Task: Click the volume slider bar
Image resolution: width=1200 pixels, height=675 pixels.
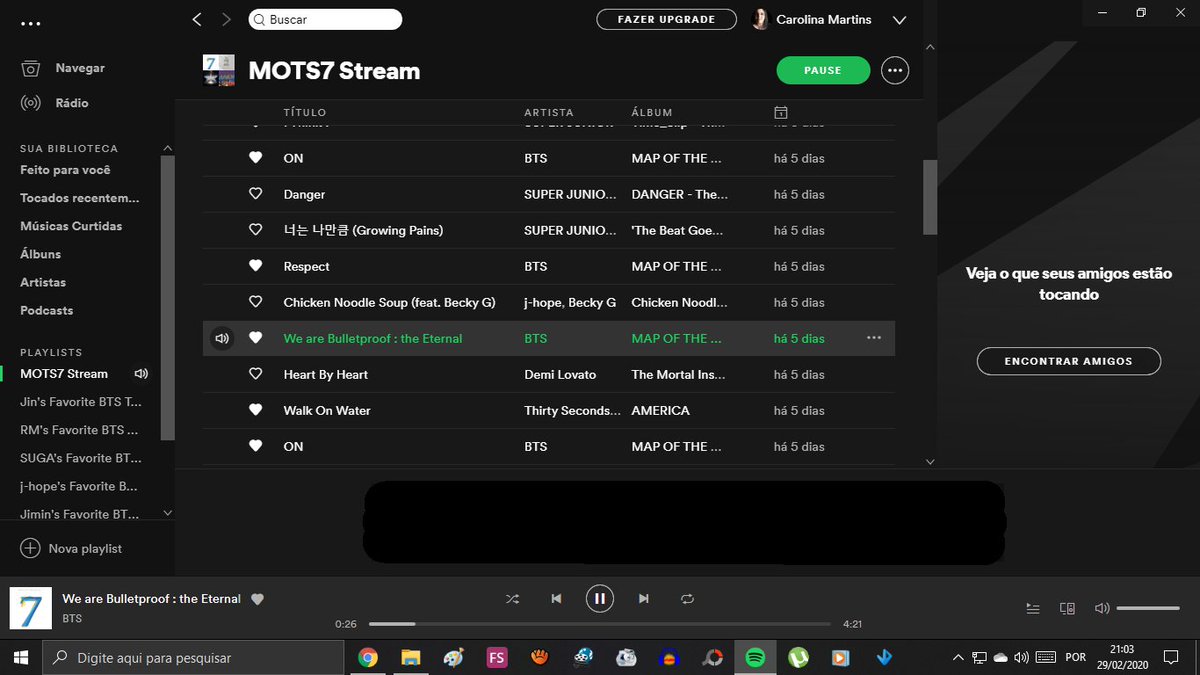Action: [x=1148, y=608]
